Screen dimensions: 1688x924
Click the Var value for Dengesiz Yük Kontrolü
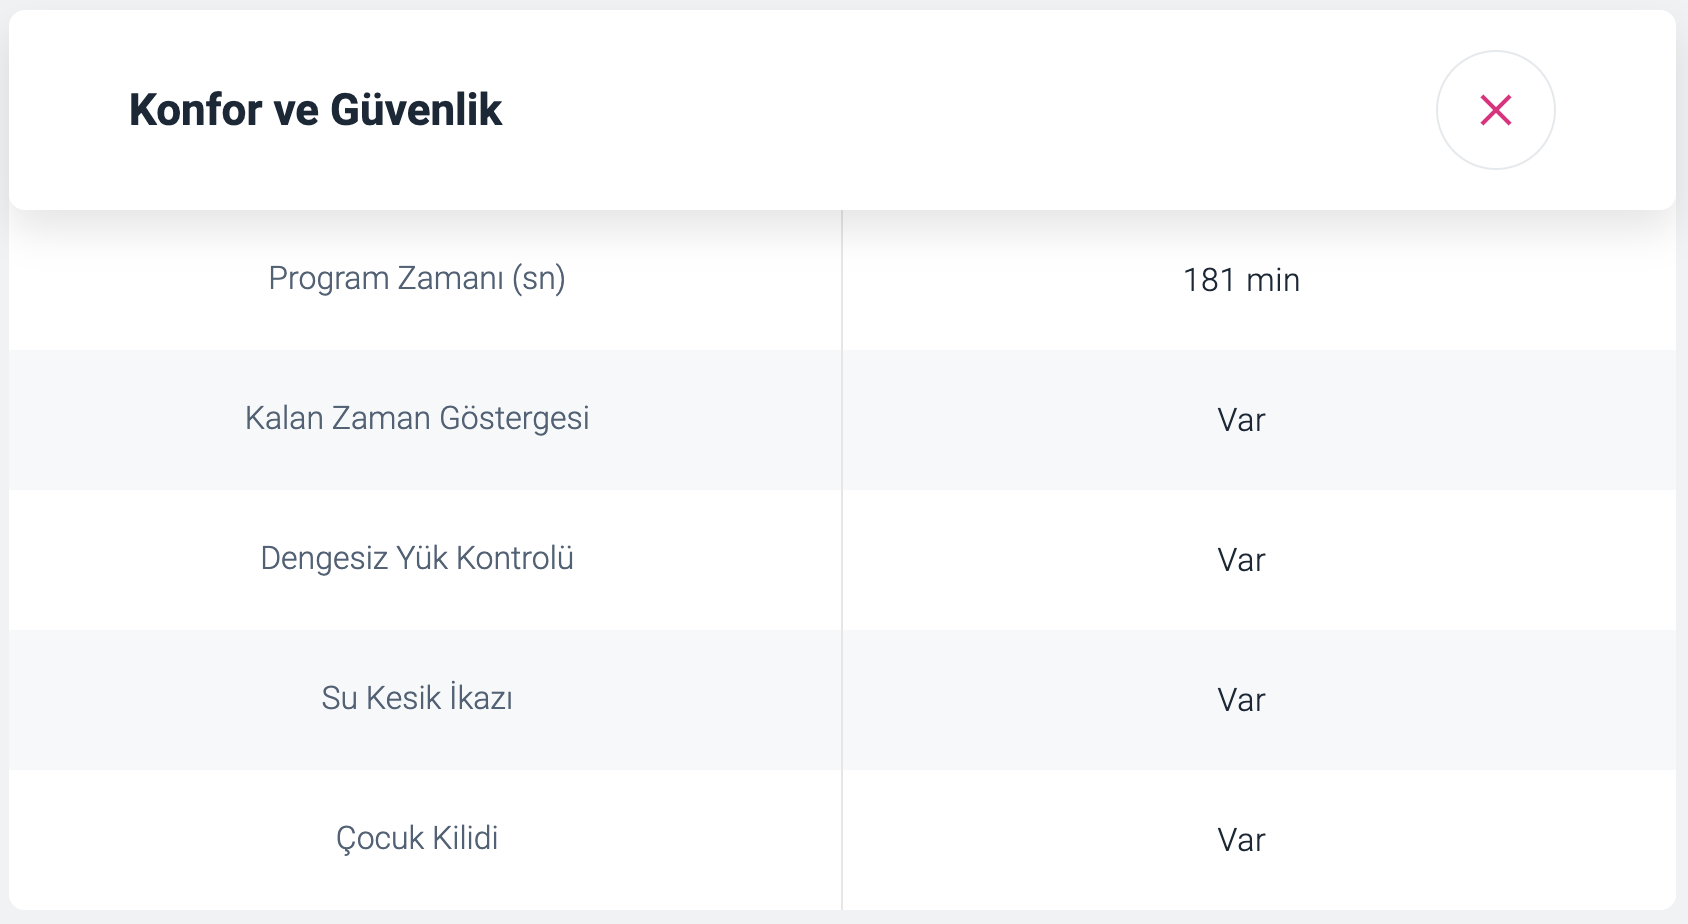click(1241, 560)
